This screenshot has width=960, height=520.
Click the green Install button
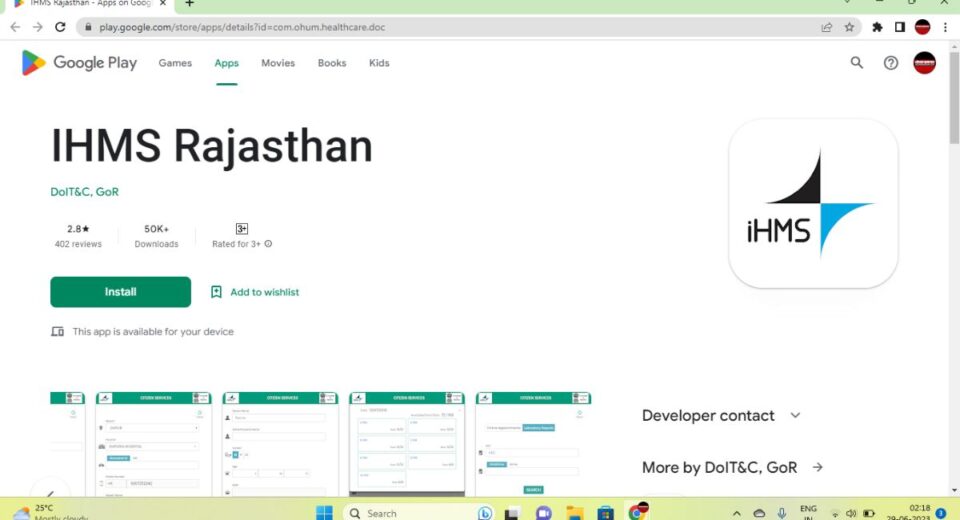(x=120, y=292)
